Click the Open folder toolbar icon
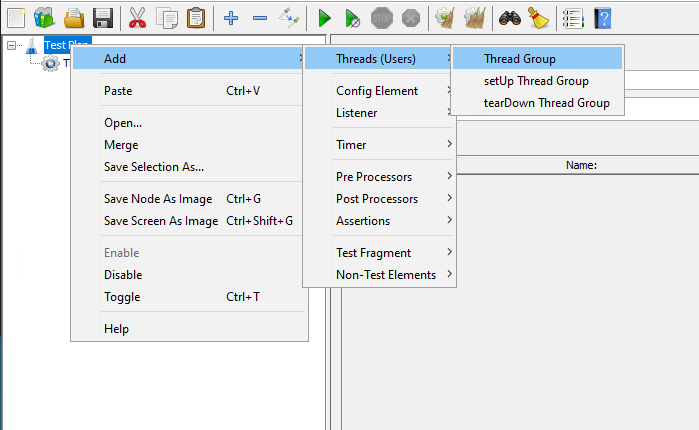This screenshot has height=430, width=699. pyautogui.click(x=74, y=17)
